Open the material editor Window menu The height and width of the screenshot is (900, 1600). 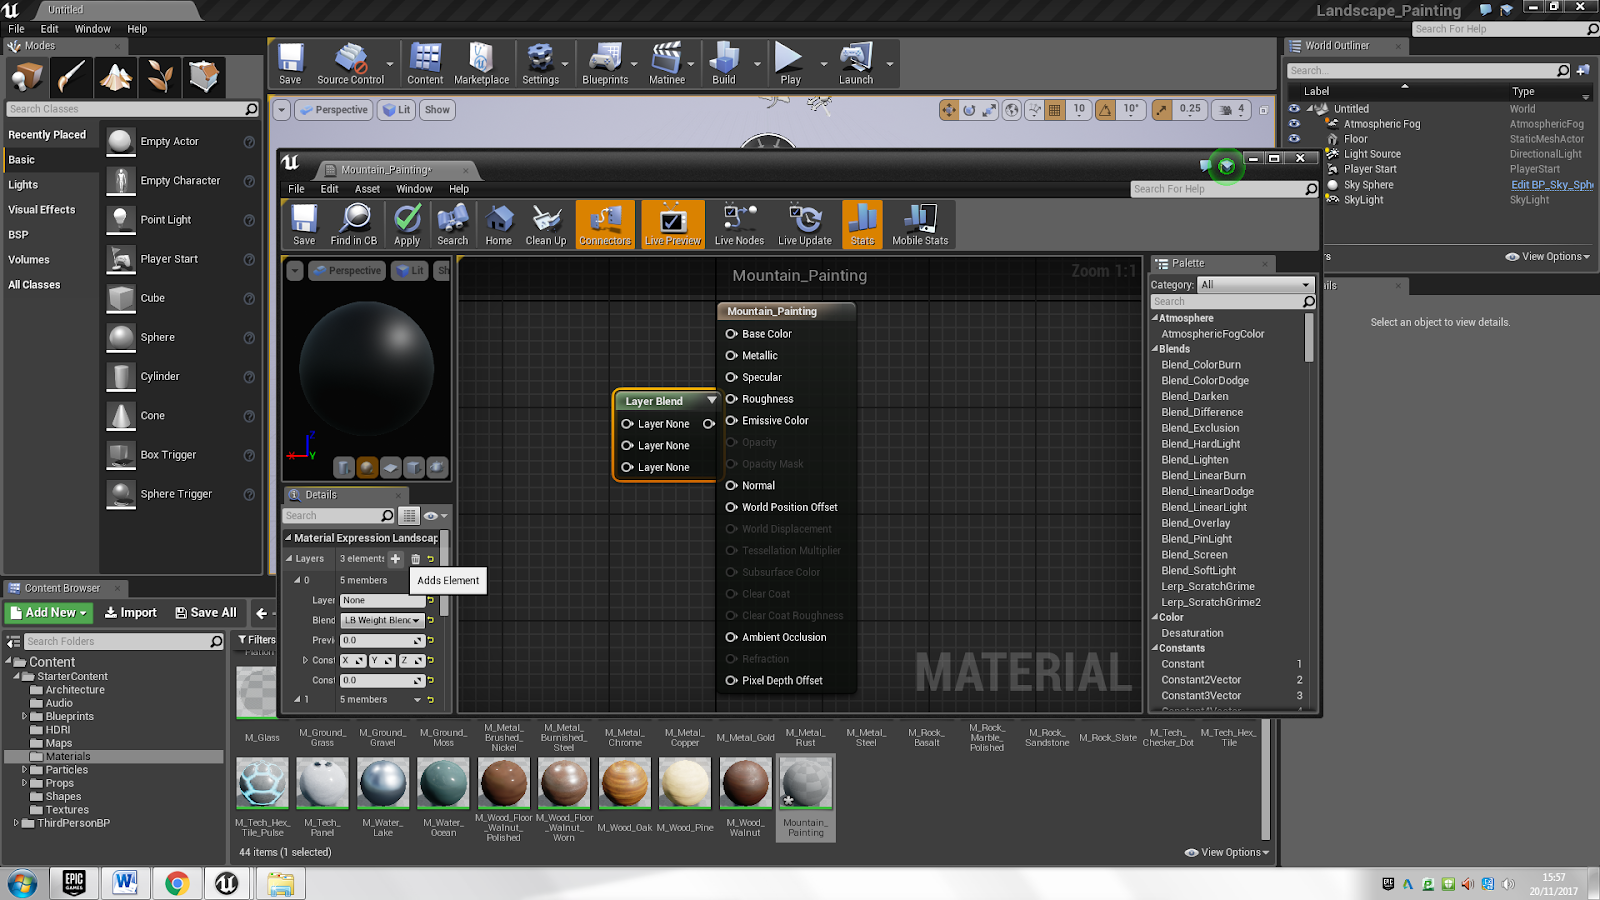tap(414, 189)
